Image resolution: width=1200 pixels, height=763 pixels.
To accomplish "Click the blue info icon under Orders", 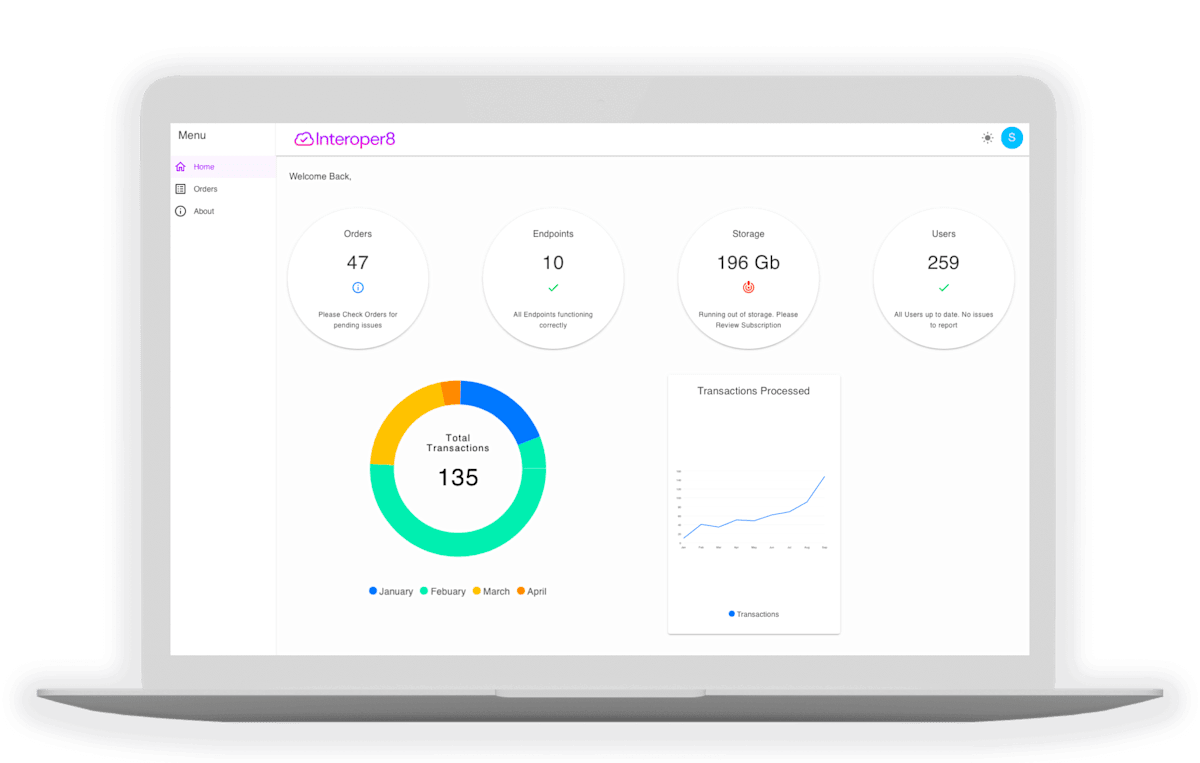I will click(358, 288).
